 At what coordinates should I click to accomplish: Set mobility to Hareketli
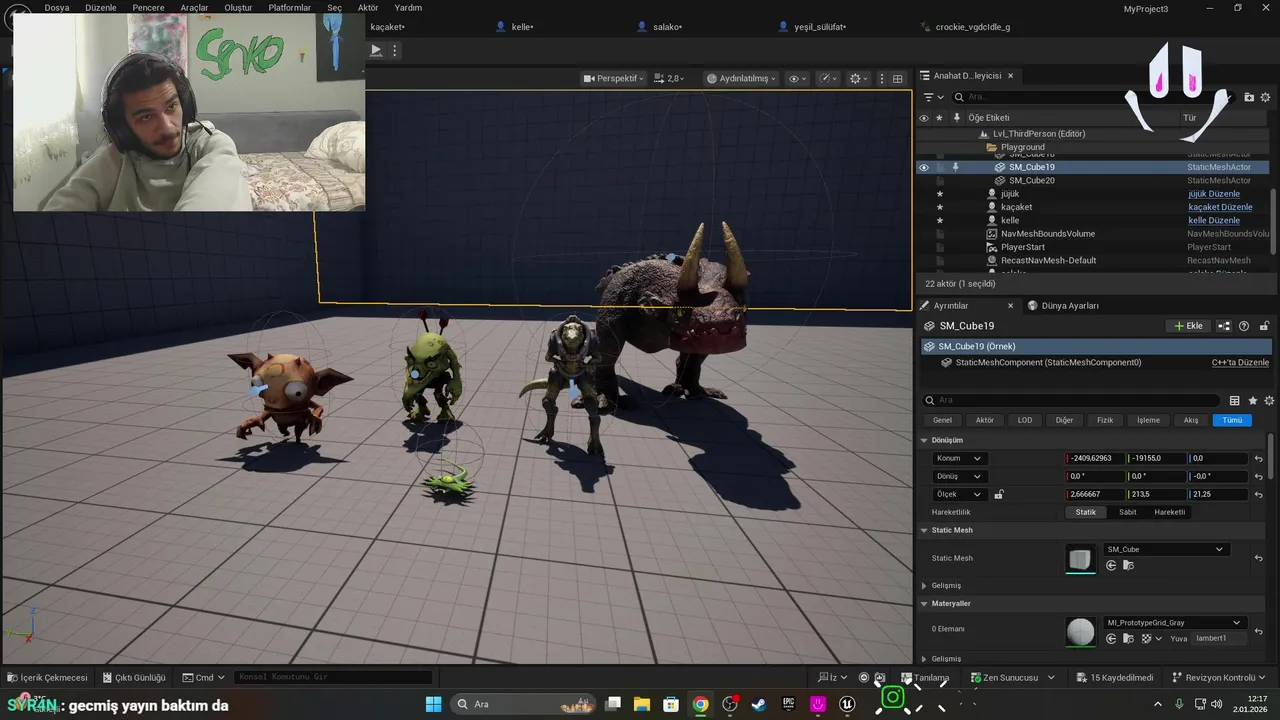(1169, 512)
